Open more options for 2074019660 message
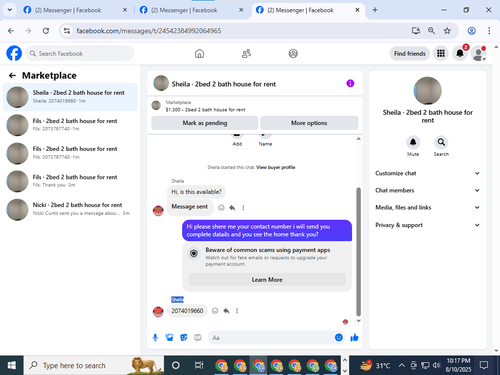 pyautogui.click(x=237, y=311)
